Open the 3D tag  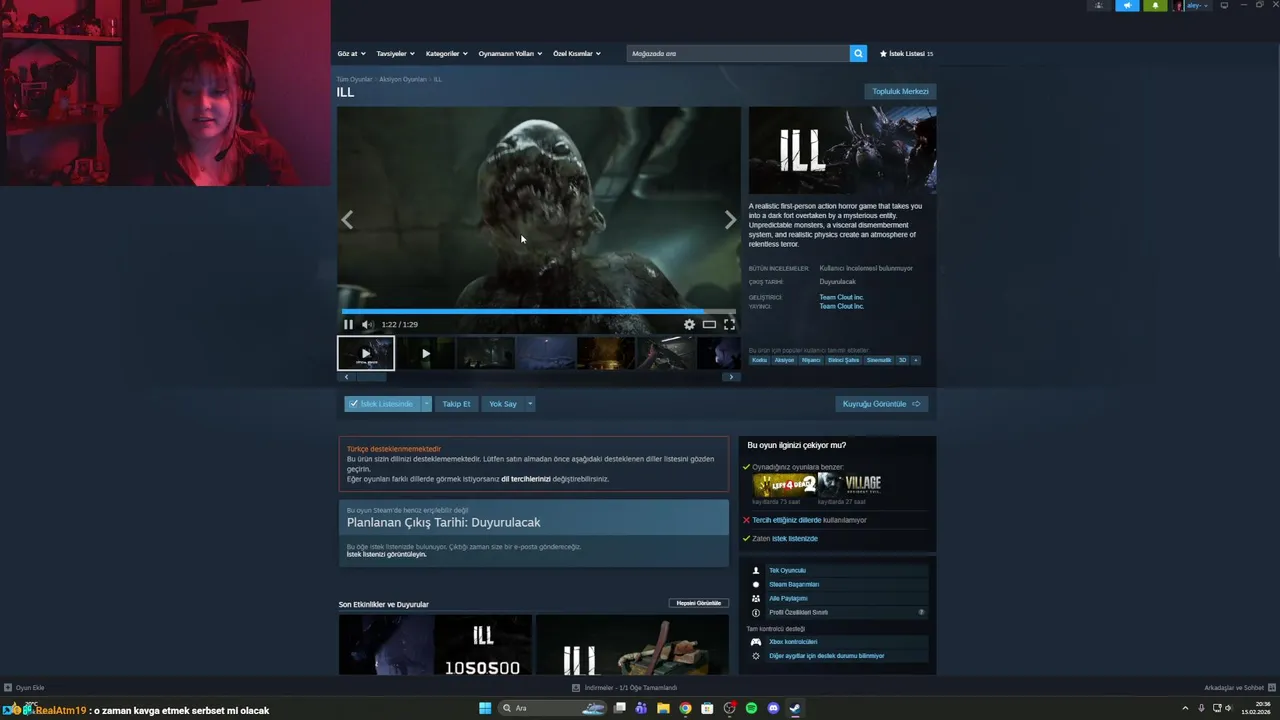click(x=902, y=360)
